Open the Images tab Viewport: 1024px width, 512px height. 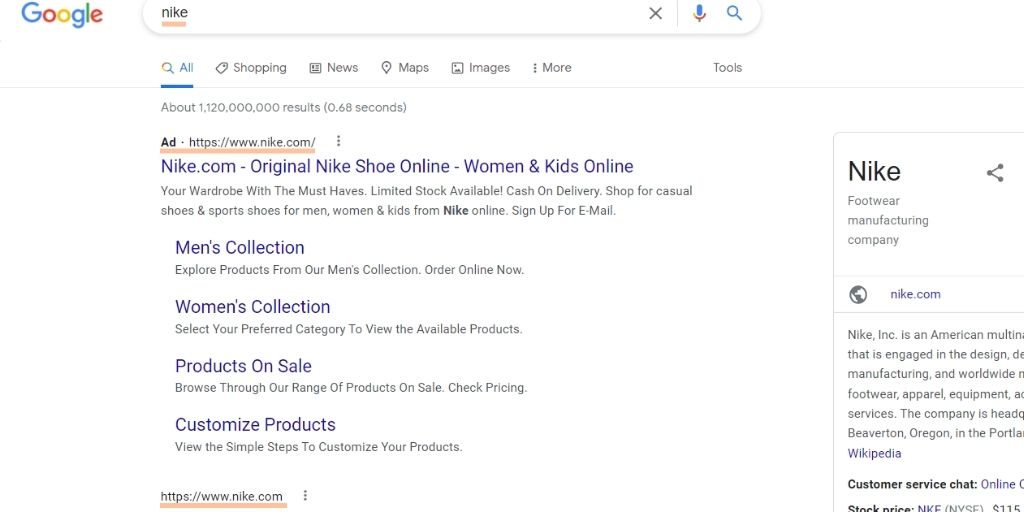click(481, 68)
